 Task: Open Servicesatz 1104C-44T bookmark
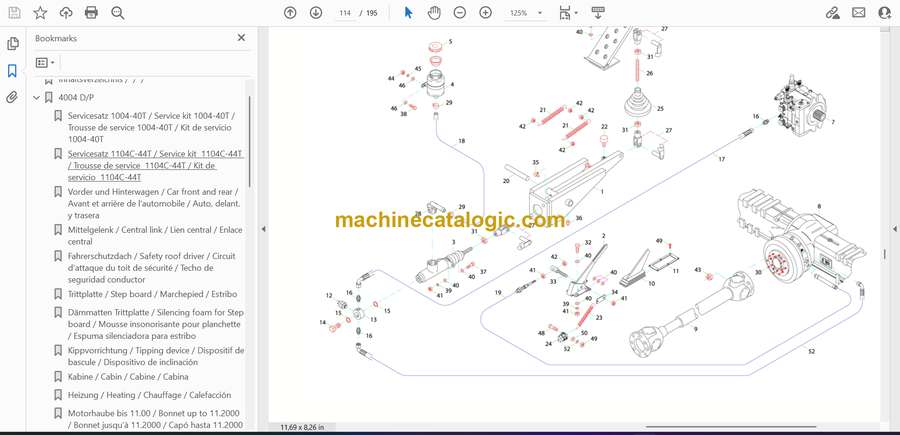[x=156, y=165]
